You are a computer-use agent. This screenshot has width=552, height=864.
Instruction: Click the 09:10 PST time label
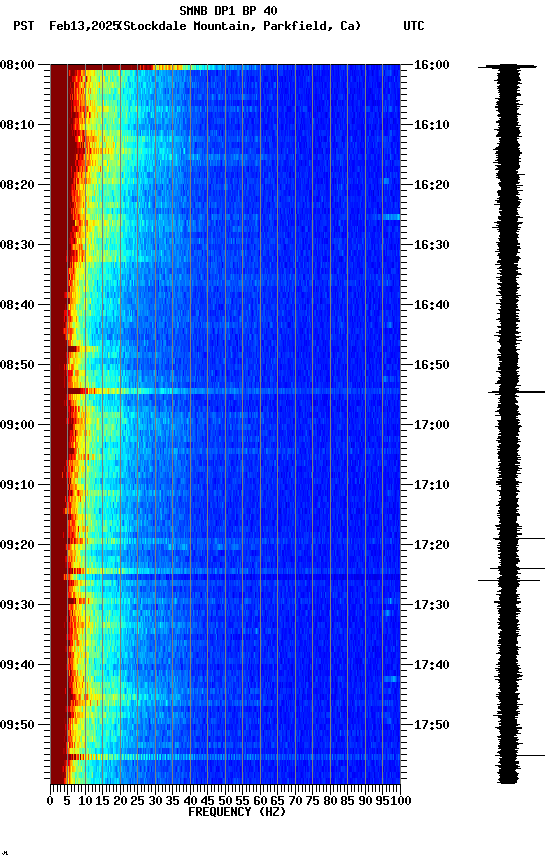coord(17,485)
